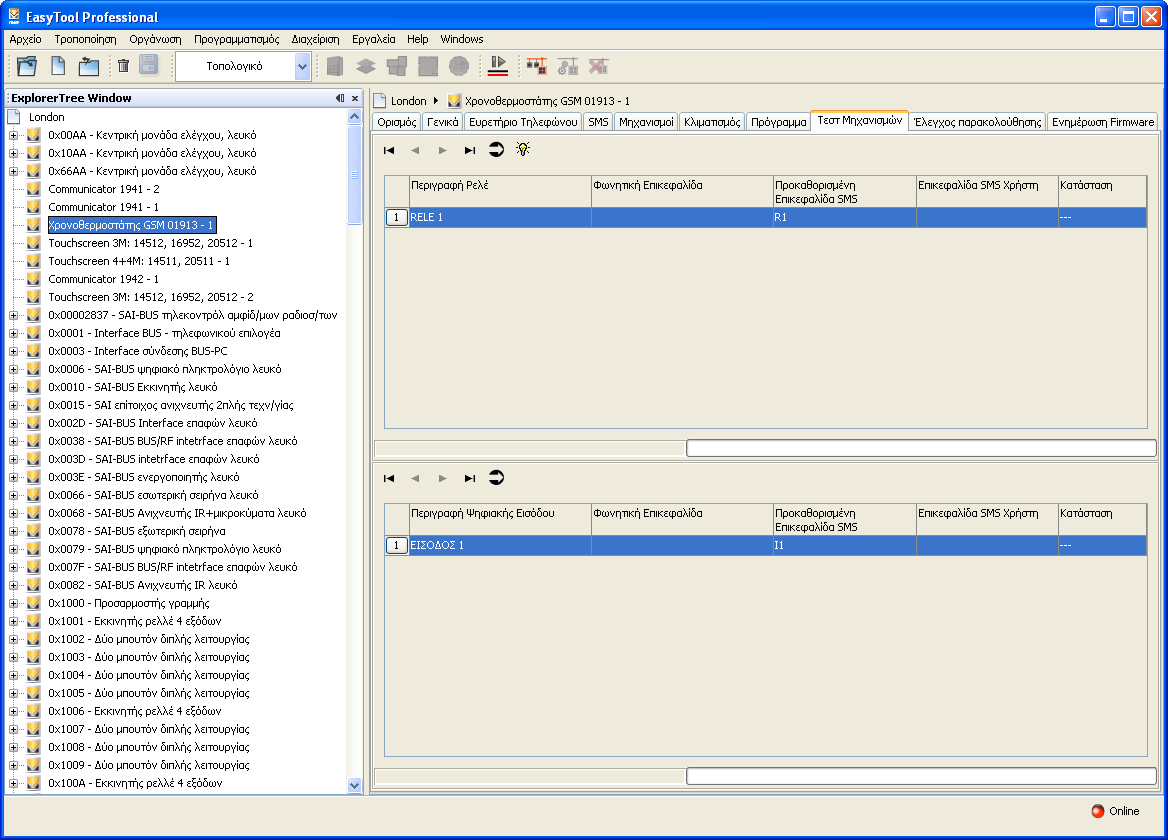Click refresh icon in relay table toolbar
The width and height of the screenshot is (1168, 840).
(496, 150)
